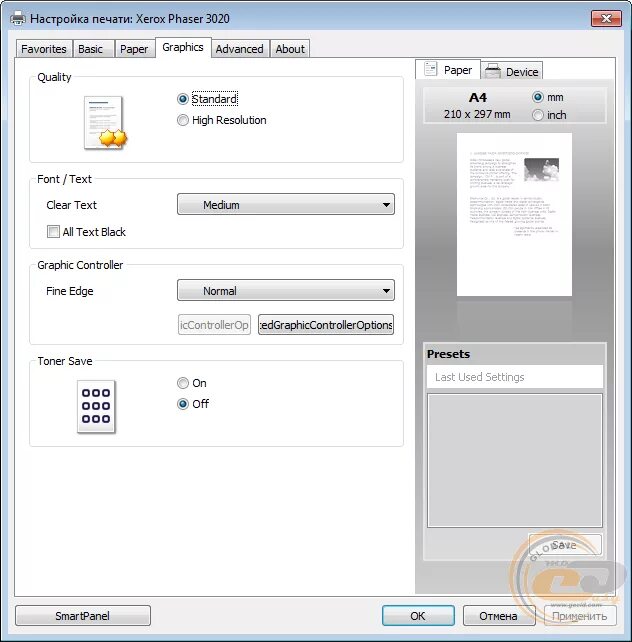Click the SmartPanel button
Viewport: 632px width, 642px height.
pyautogui.click(x=83, y=616)
